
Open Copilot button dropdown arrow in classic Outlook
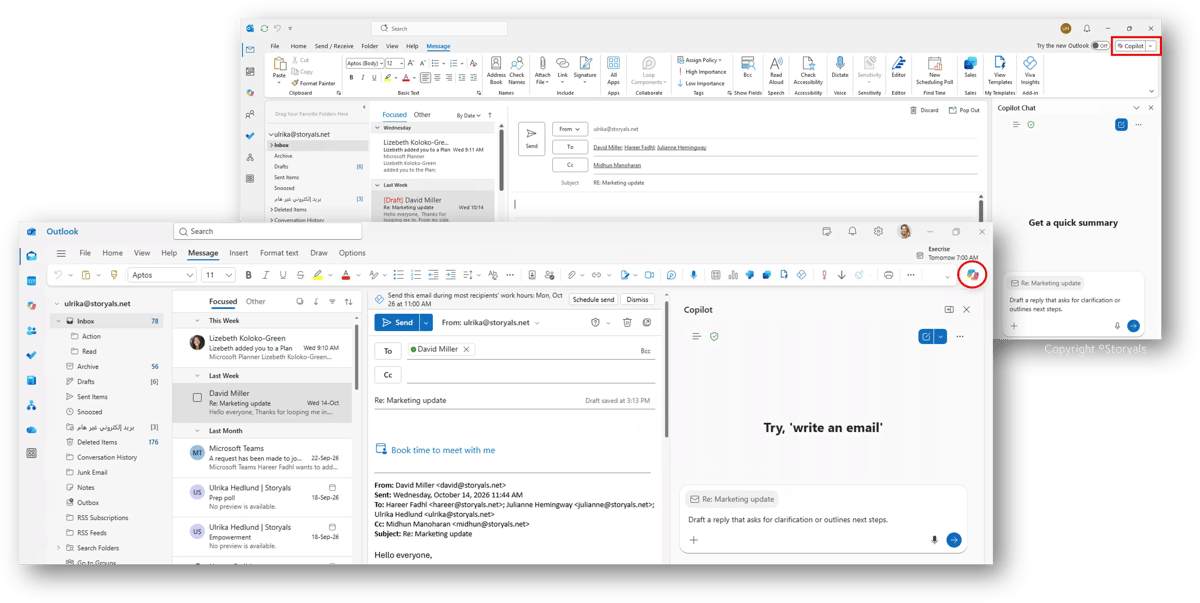[x=1151, y=46]
